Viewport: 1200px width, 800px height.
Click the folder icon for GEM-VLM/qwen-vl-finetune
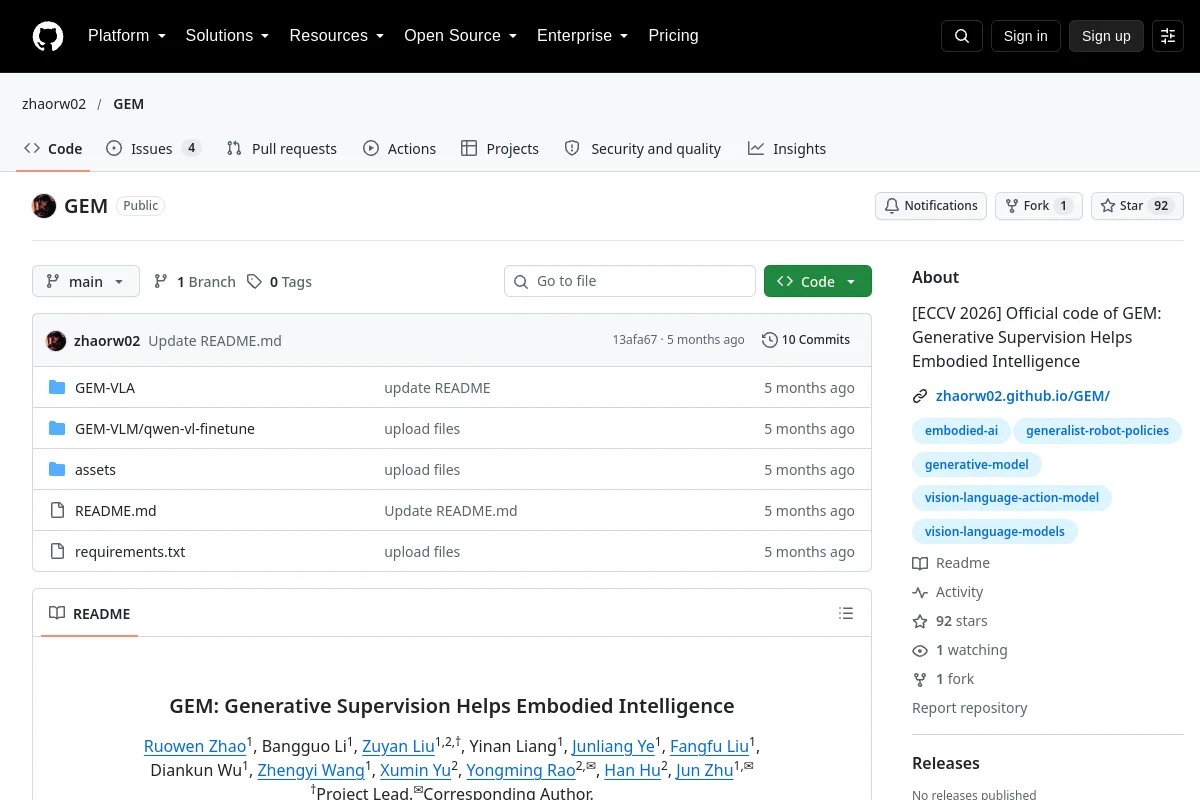pos(57,429)
